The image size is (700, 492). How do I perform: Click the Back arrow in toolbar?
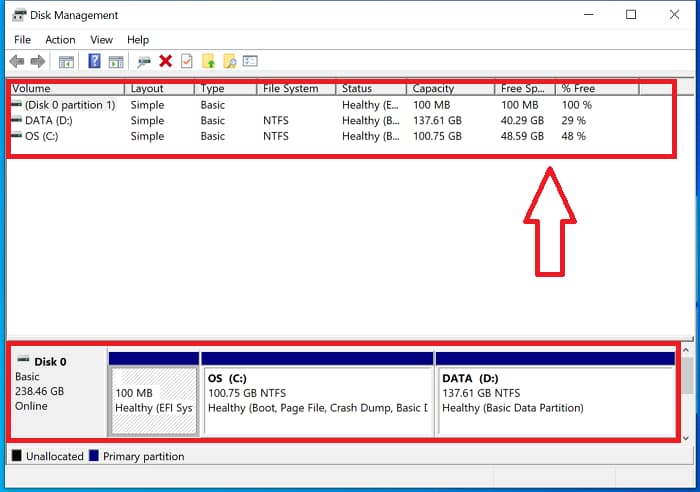click(x=17, y=62)
